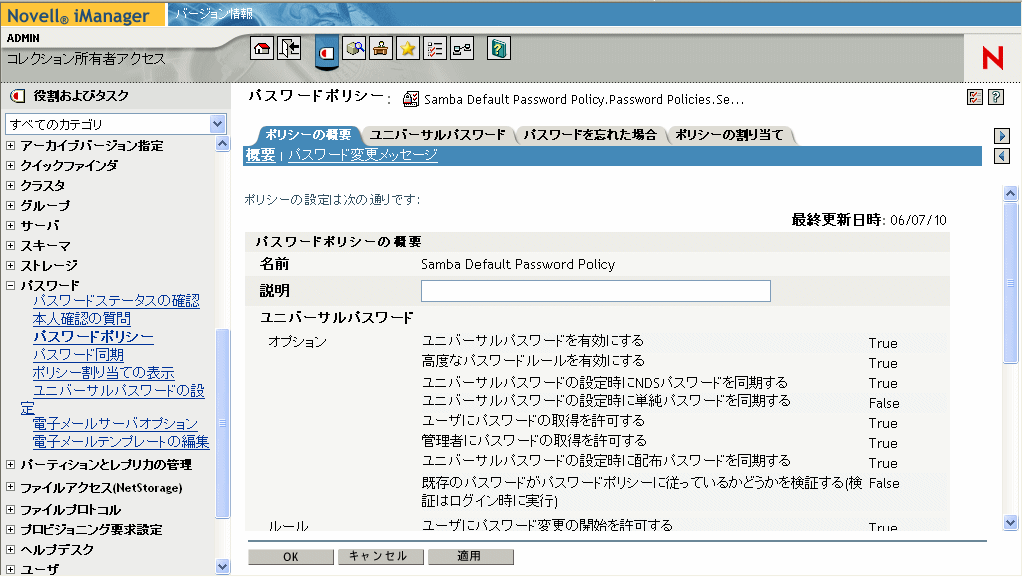This screenshot has width=1022, height=577.
Task: Click the OK button
Action: pos(291,557)
